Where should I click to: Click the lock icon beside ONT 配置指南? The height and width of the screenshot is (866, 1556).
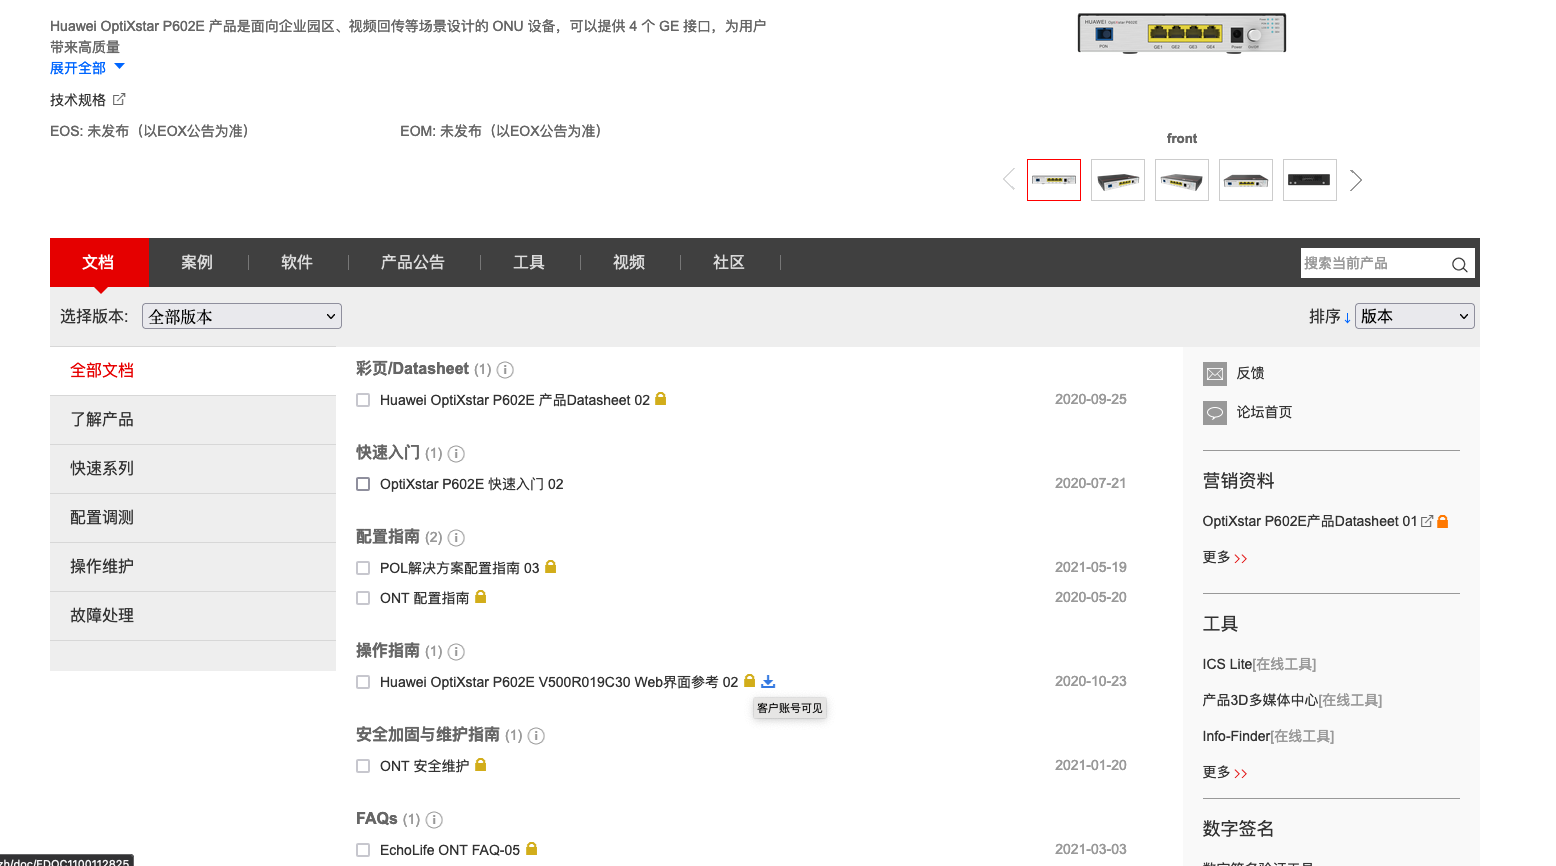pyautogui.click(x=480, y=597)
